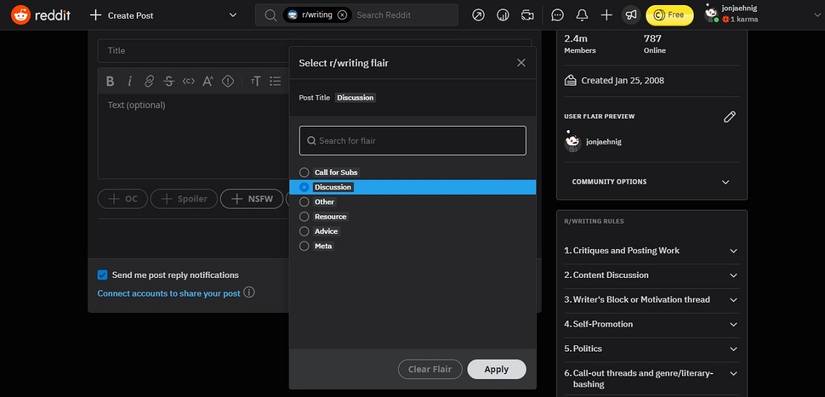Click the search magnifier icon in header
This screenshot has height=397, width=825.
pos(270,15)
